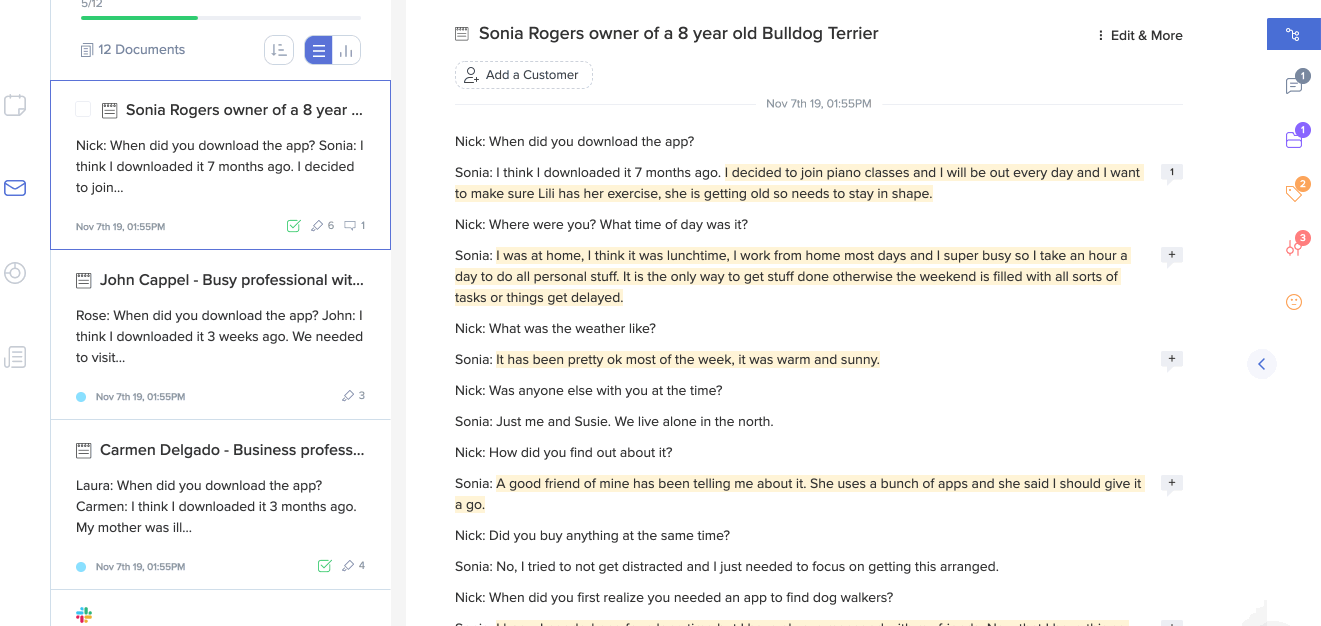Add comment beside 'warm and sunny' highlight
Viewport: 1321px width, 626px height.
point(1172,360)
